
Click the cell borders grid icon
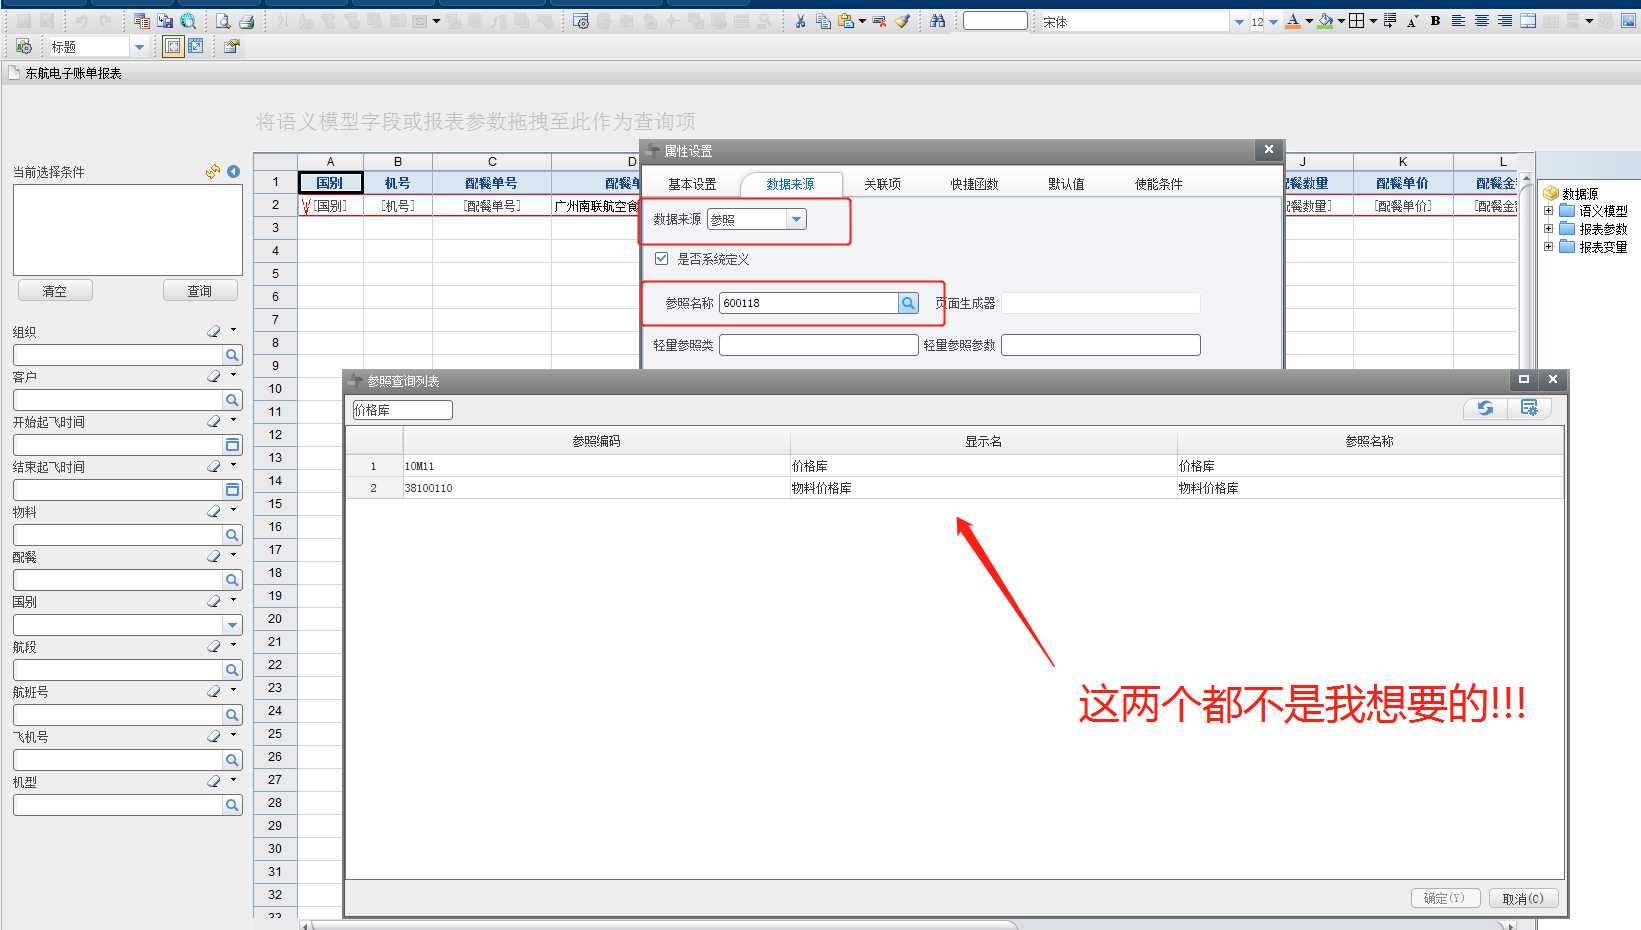pos(1357,21)
